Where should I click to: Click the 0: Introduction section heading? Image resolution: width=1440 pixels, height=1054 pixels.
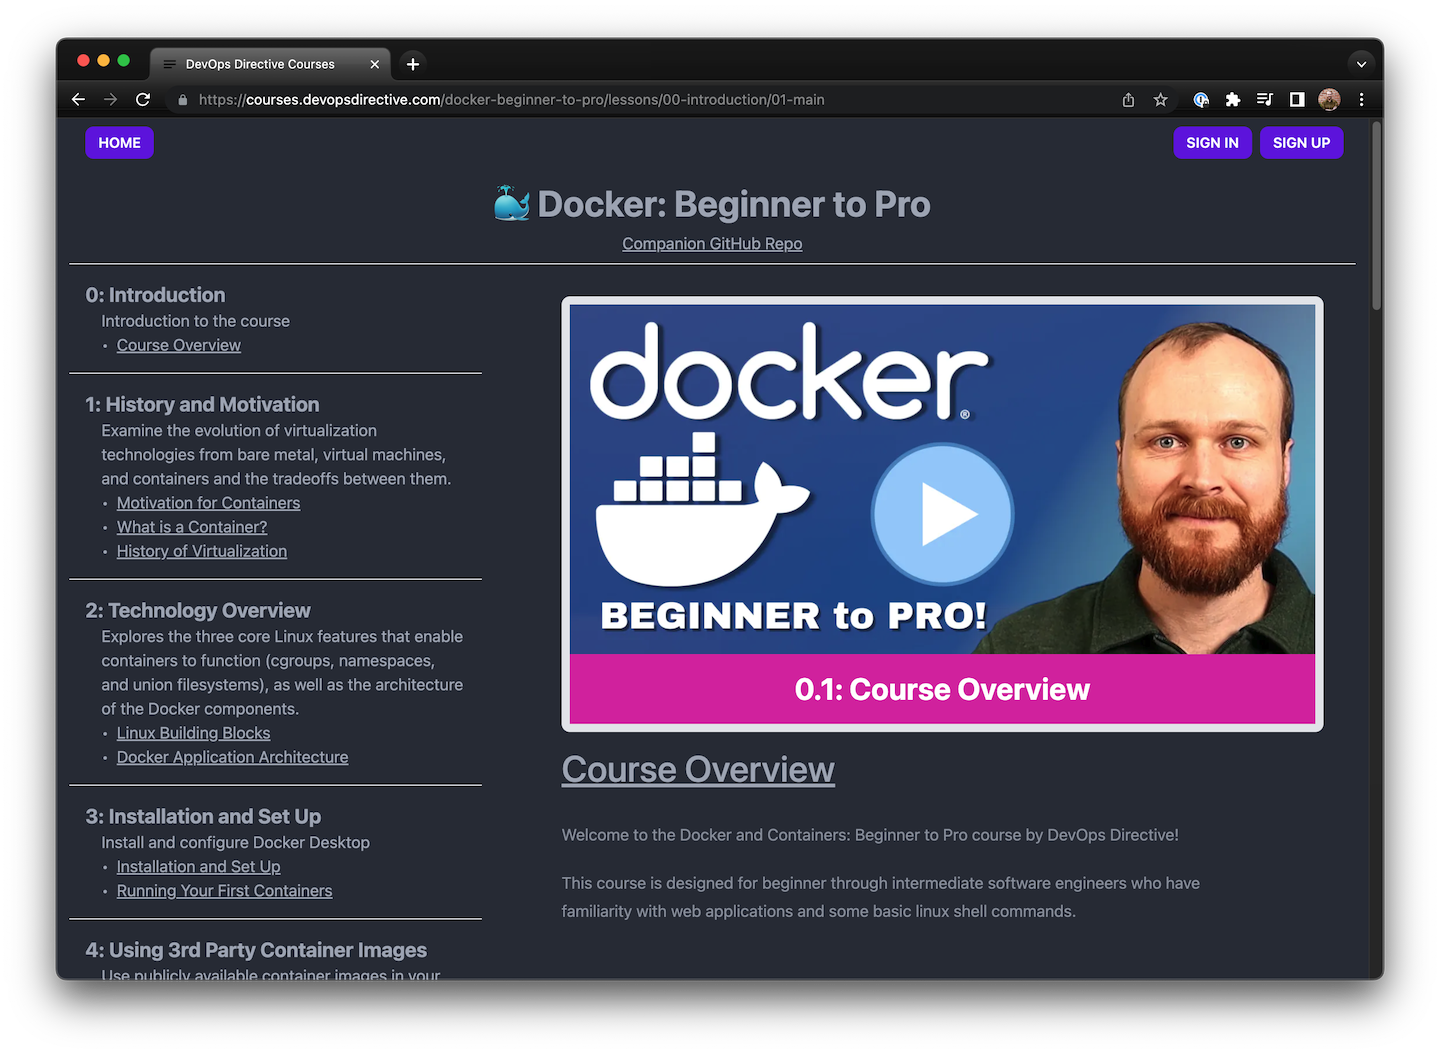155,295
